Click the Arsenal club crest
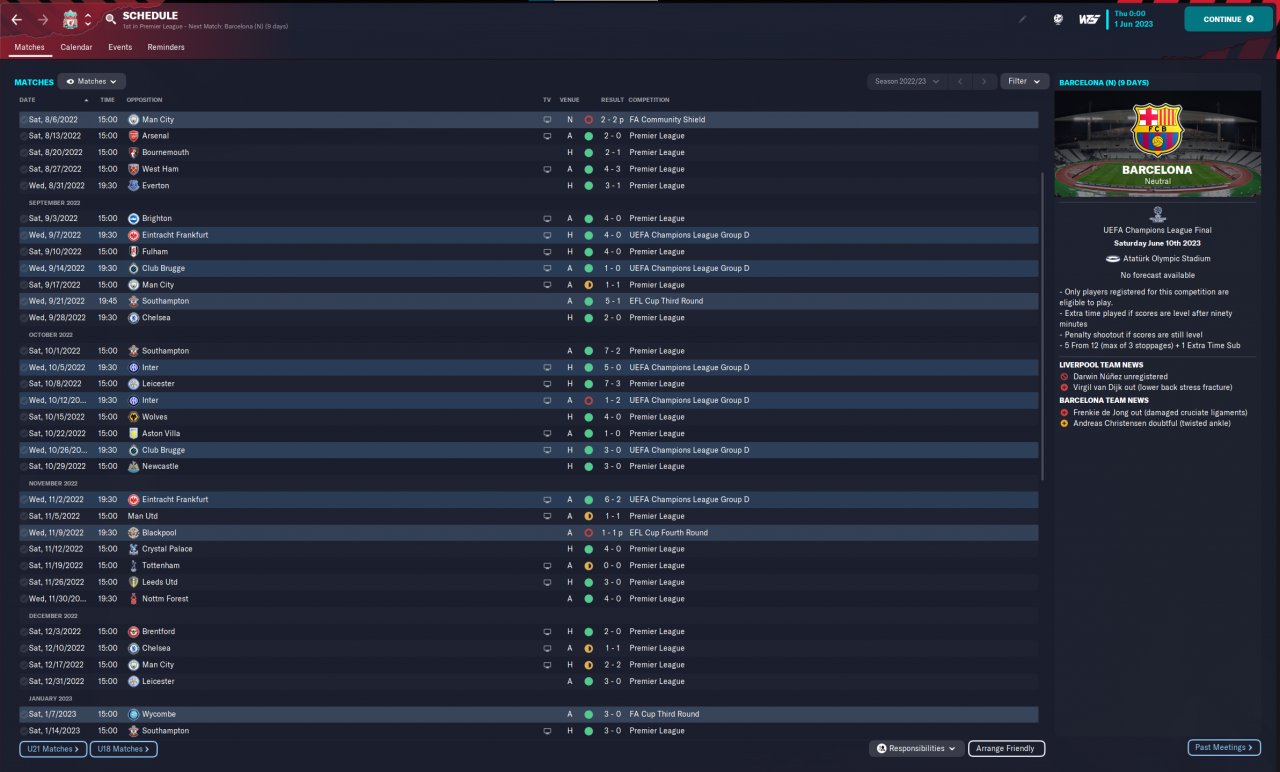This screenshot has width=1280, height=772. (x=133, y=136)
